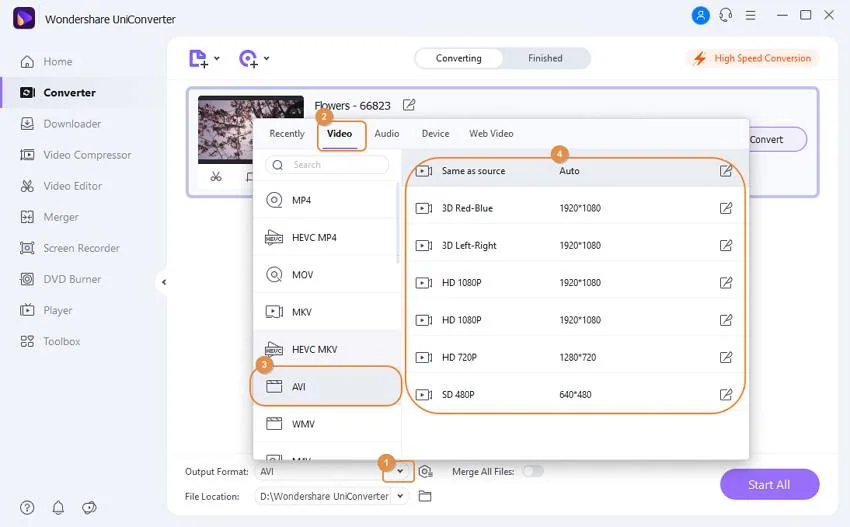This screenshot has width=850, height=527.
Task: Click the Add Files icon
Action: (x=198, y=59)
